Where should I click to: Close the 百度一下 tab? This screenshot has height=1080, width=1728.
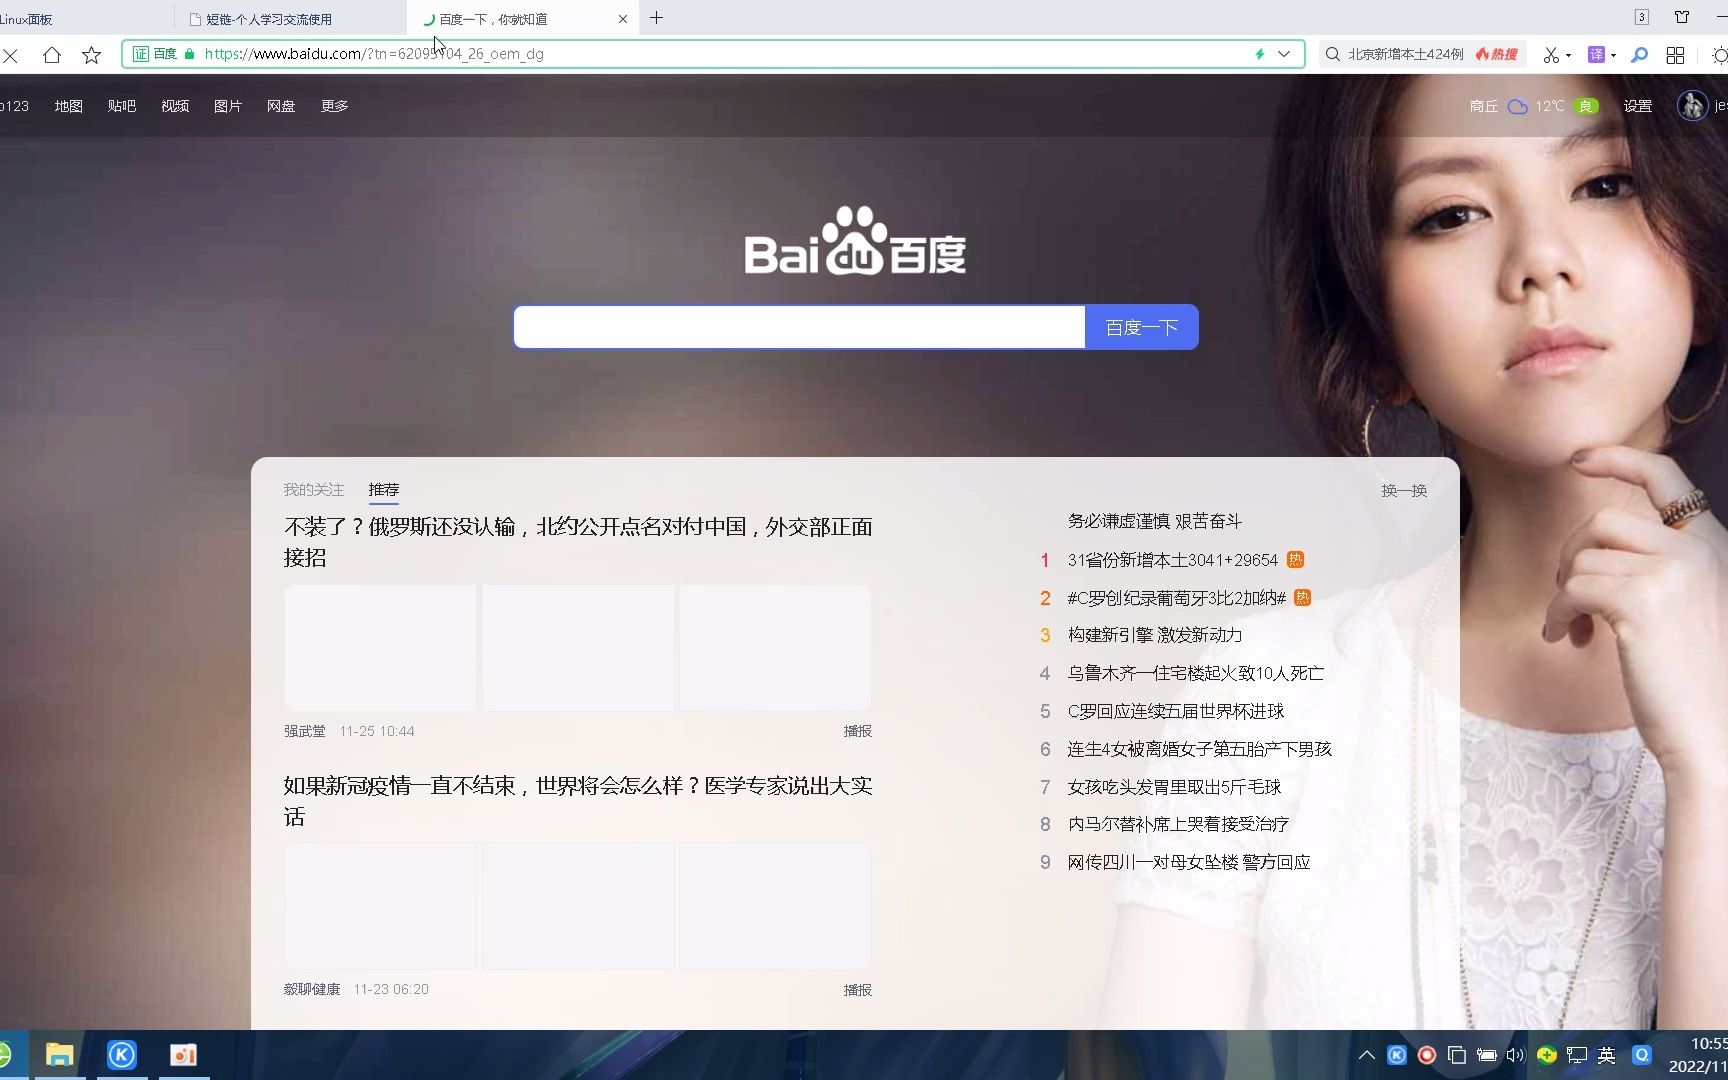(623, 19)
